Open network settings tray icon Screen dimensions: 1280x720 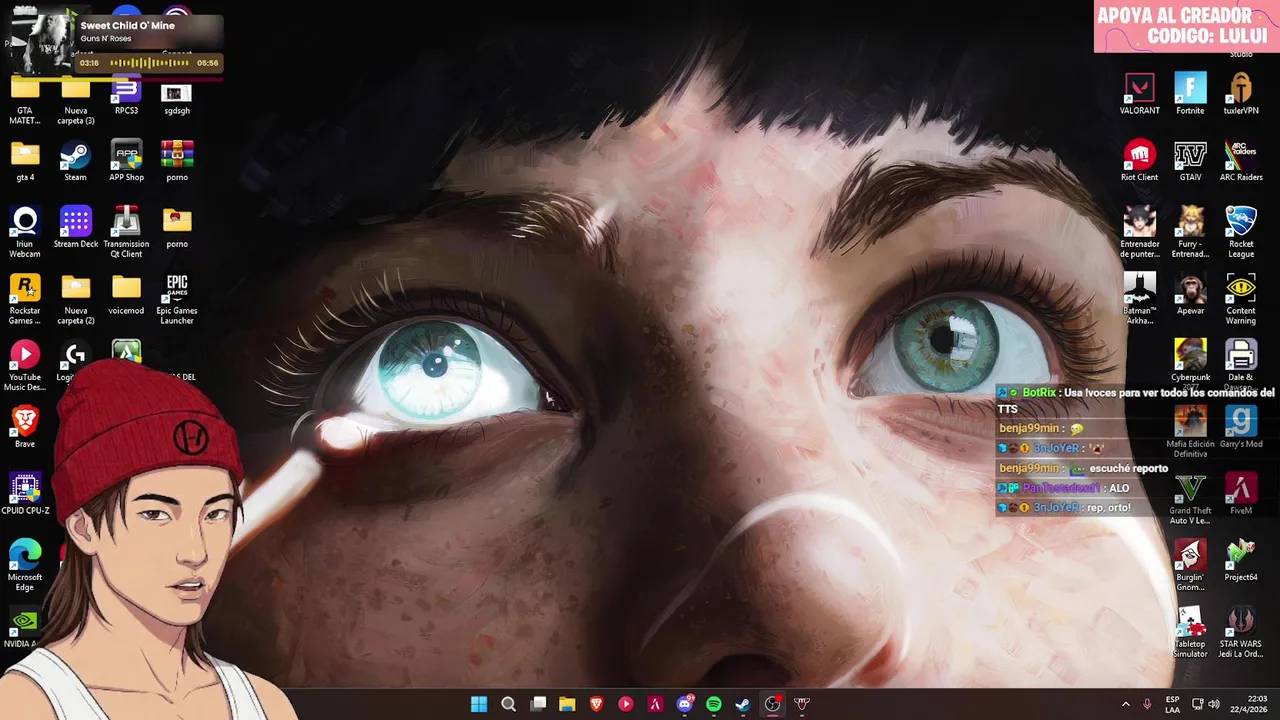coord(1197,704)
